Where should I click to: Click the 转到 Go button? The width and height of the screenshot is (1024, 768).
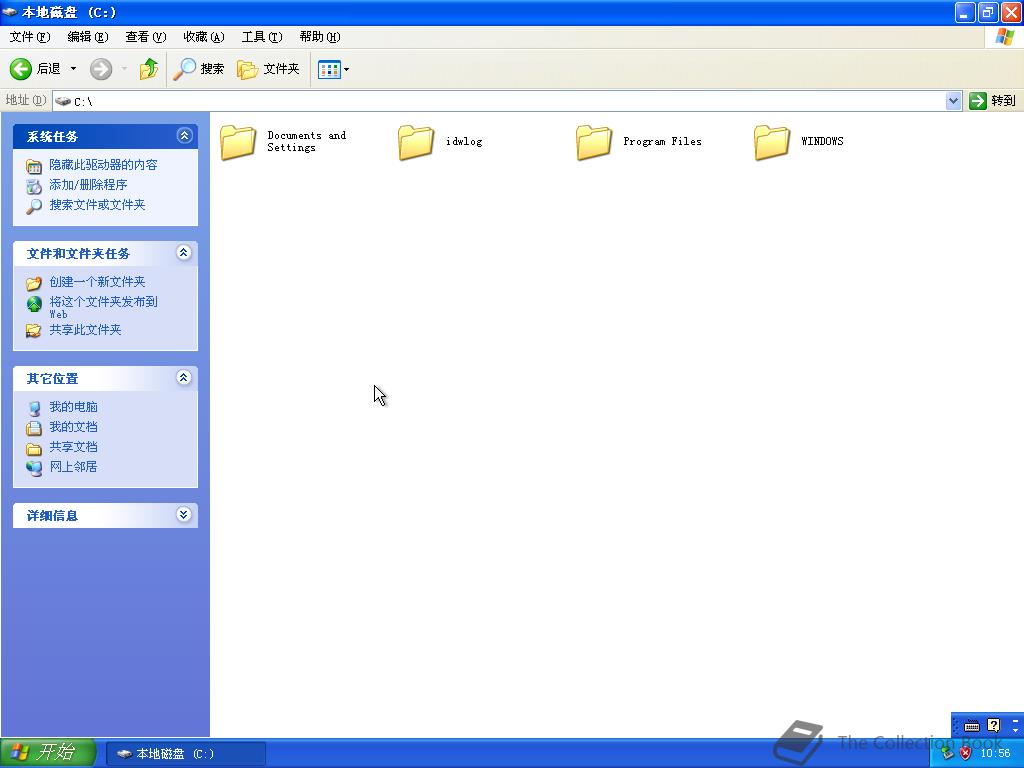[993, 101]
